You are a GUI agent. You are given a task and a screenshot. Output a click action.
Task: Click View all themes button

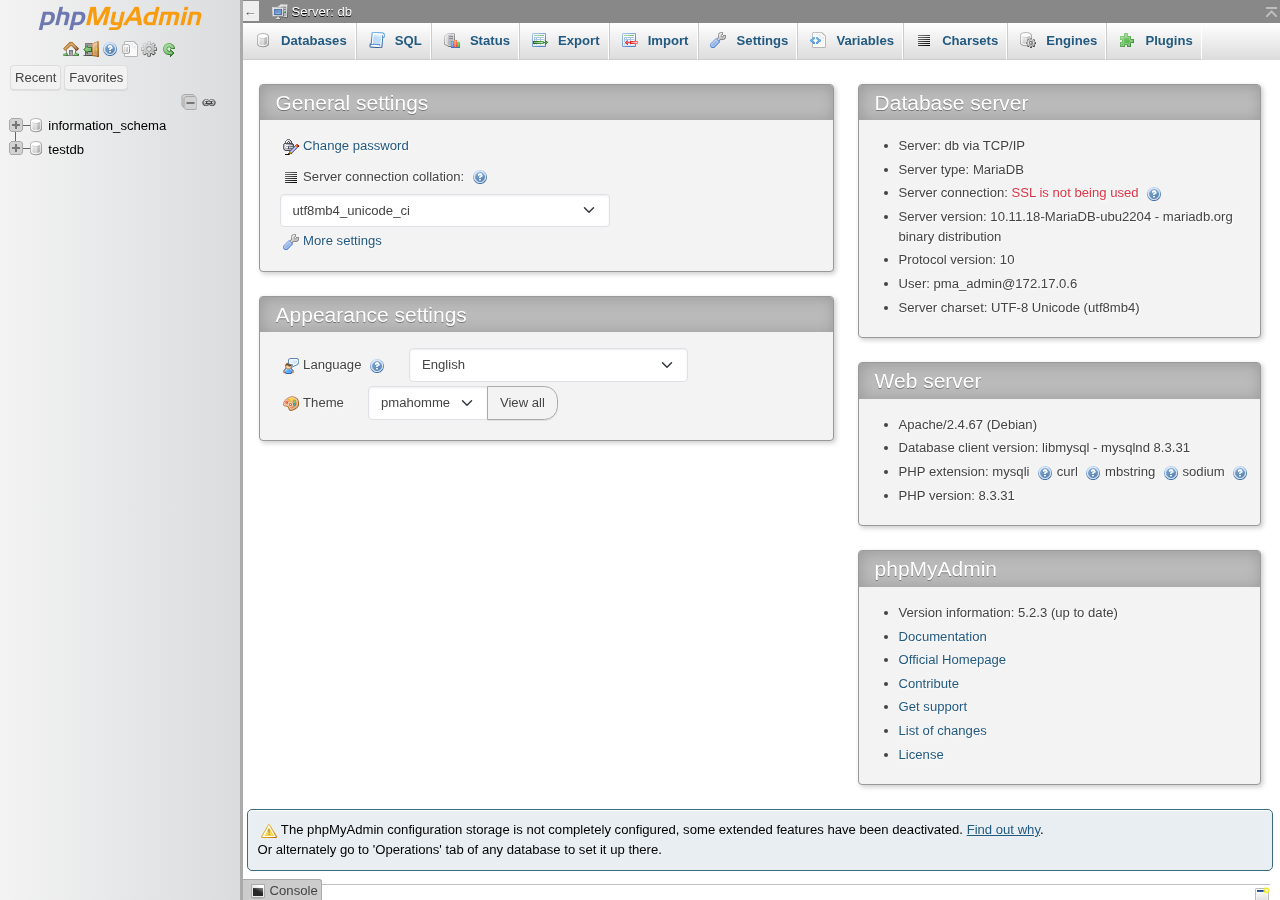[522, 403]
